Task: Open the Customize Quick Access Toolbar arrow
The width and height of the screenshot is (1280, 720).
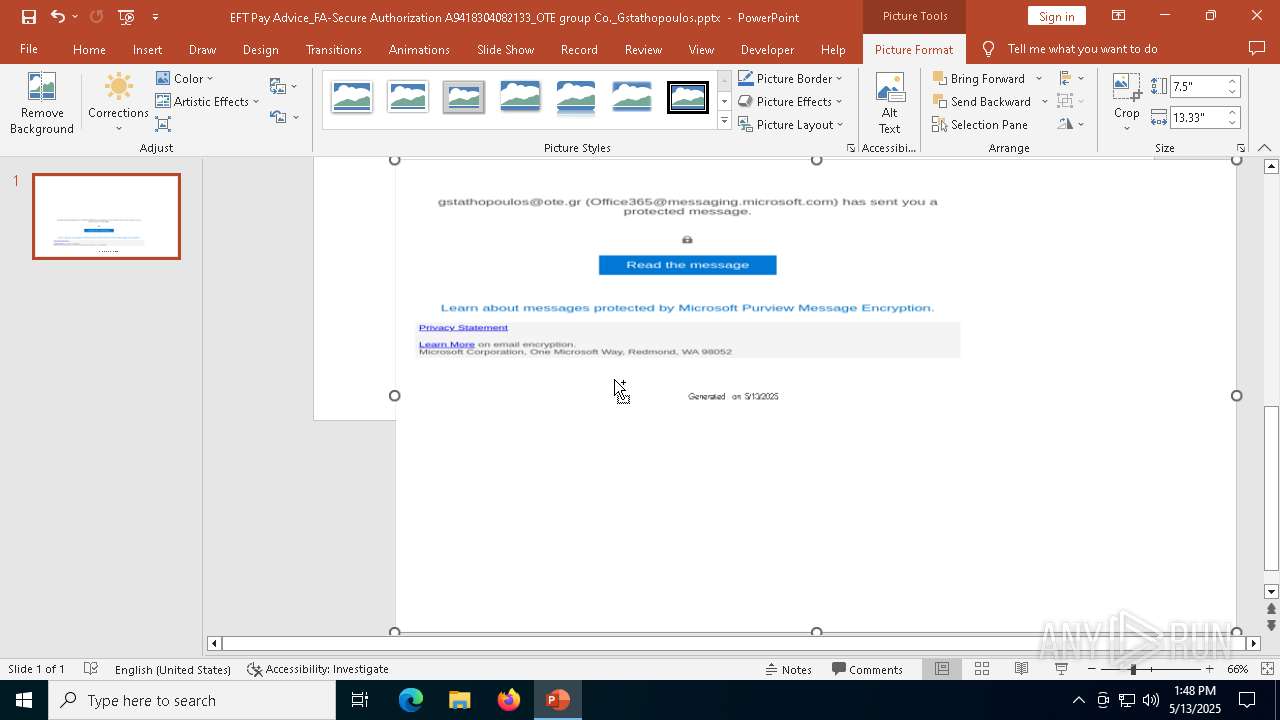Action: pos(155,17)
